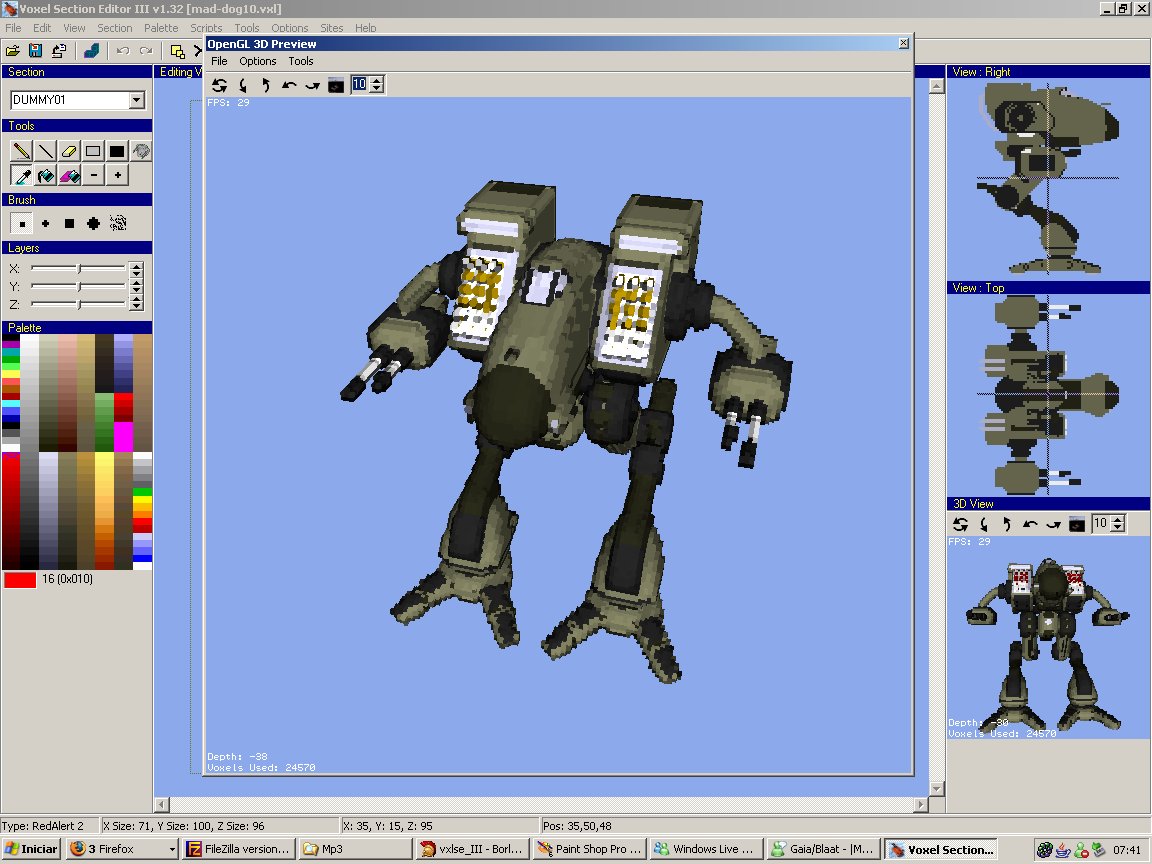Select the Pencil draw tool
Image resolution: width=1152 pixels, height=864 pixels.
click(x=21, y=151)
